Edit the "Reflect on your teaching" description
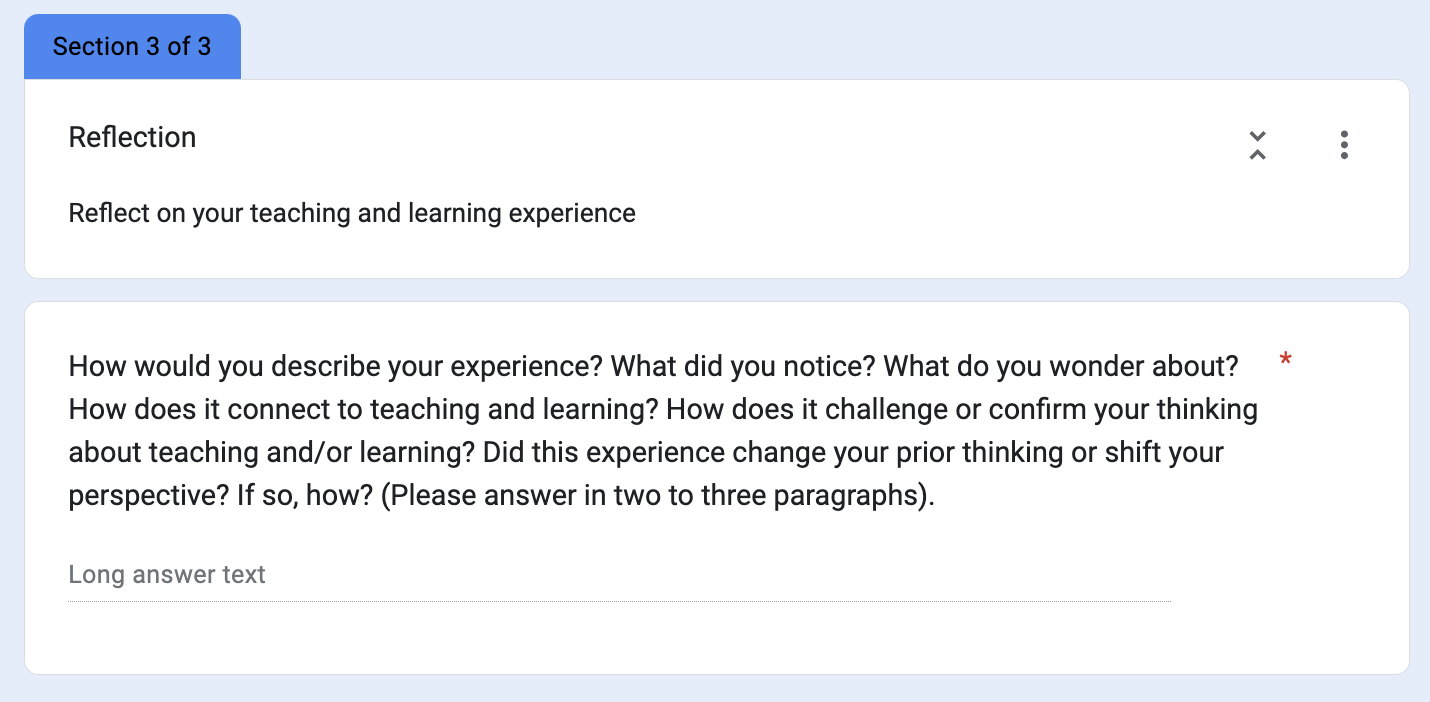The image size is (1430, 702). click(351, 213)
